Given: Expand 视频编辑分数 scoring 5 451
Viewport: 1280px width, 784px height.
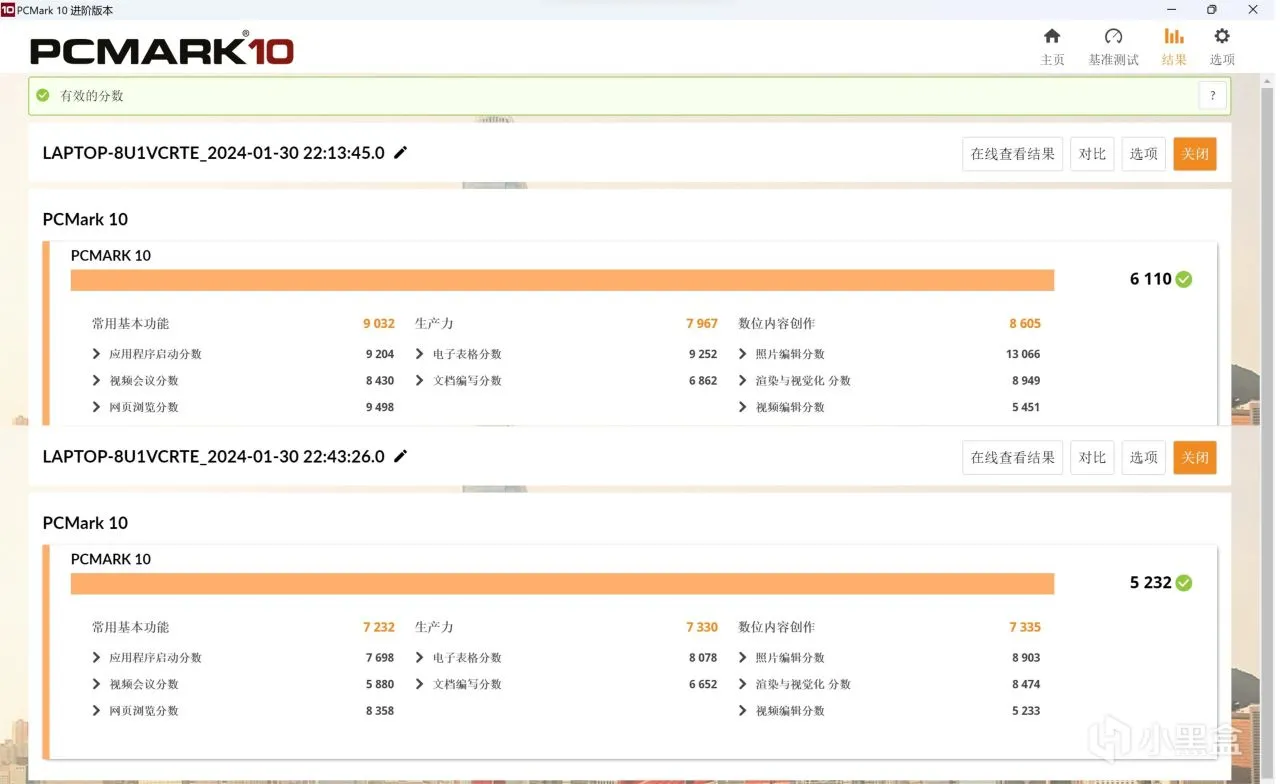Looking at the screenshot, I should 743,407.
